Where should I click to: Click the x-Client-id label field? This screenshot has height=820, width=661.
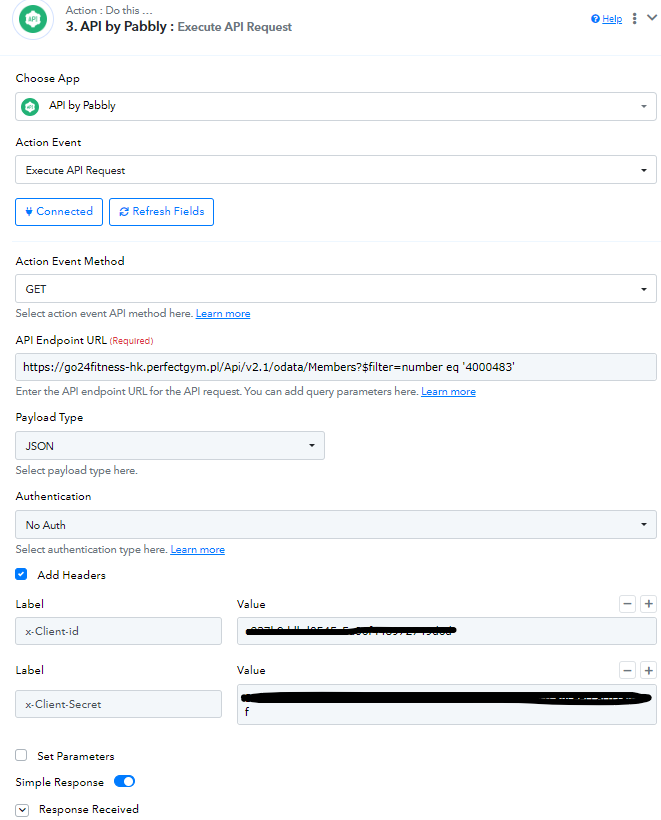[x=118, y=631]
